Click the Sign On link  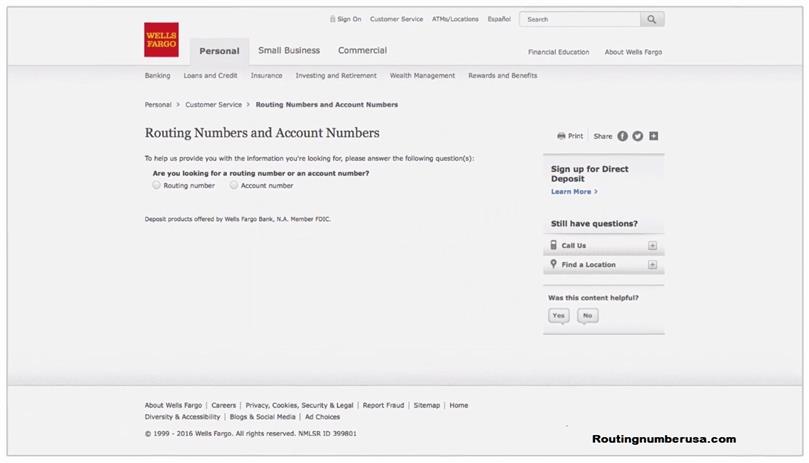coord(349,19)
